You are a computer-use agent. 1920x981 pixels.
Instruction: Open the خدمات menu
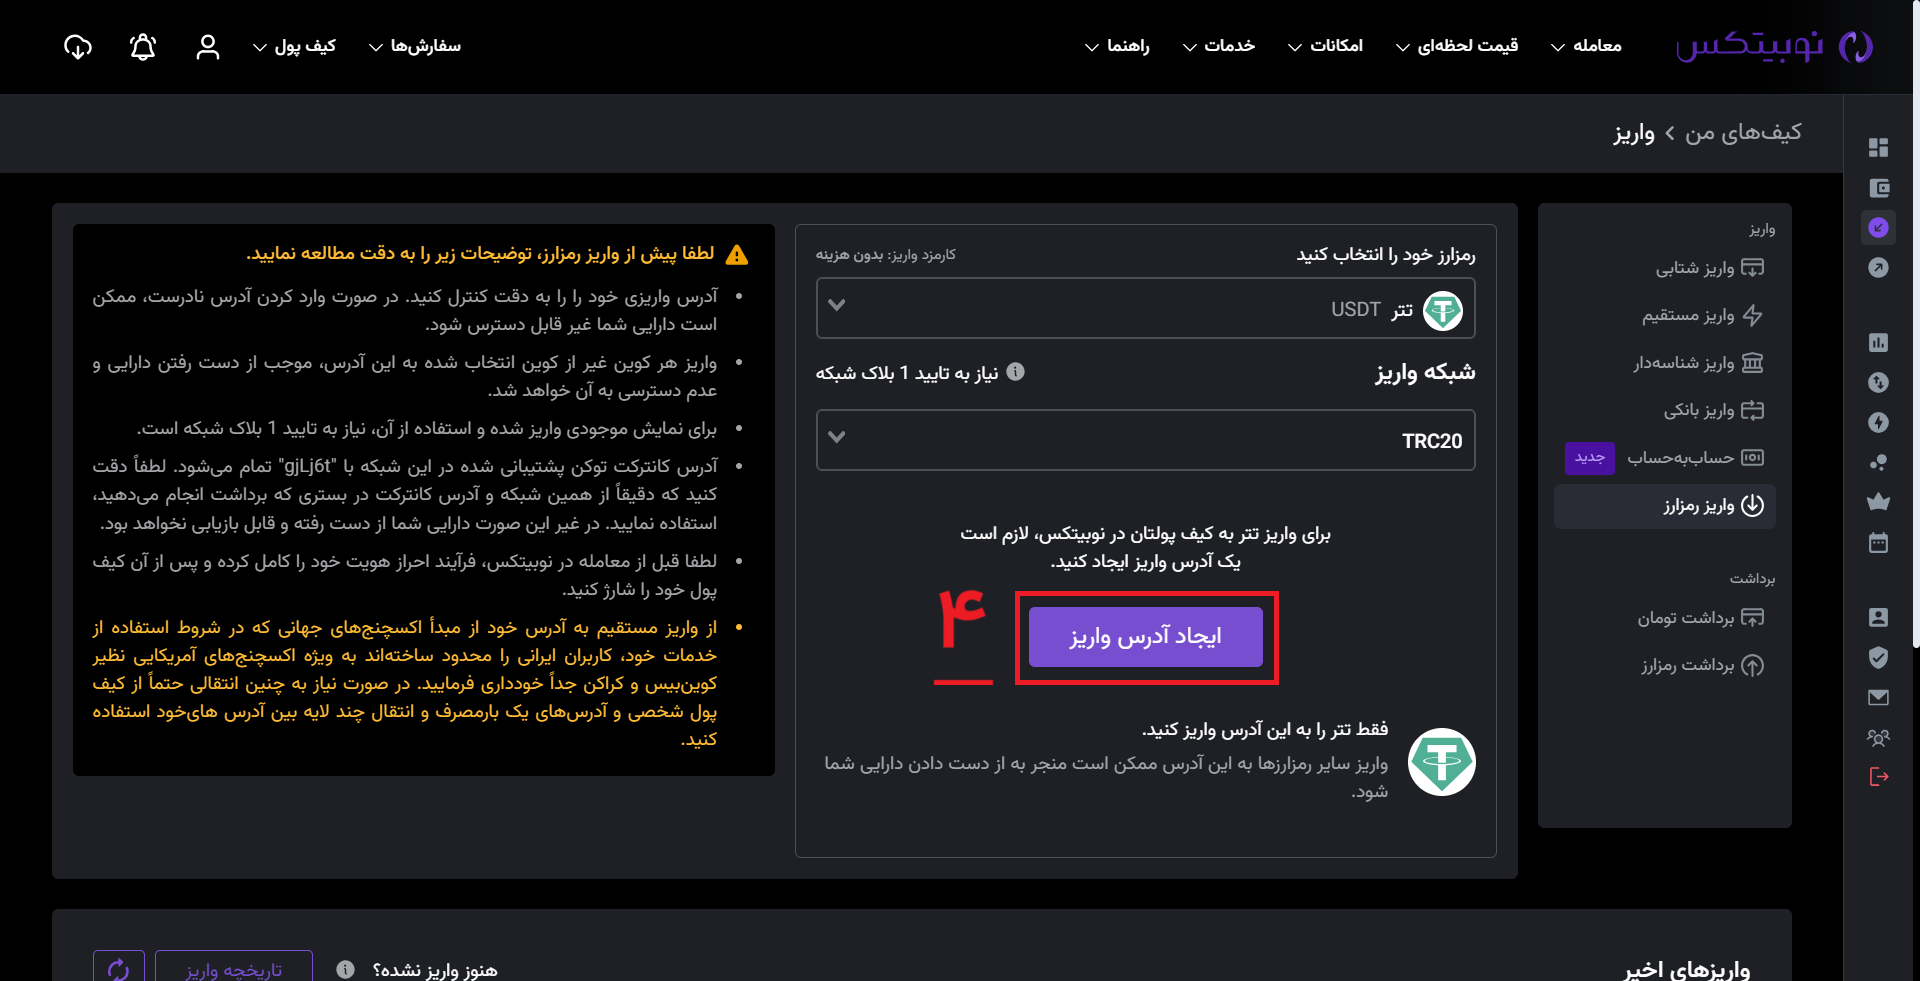(1219, 46)
